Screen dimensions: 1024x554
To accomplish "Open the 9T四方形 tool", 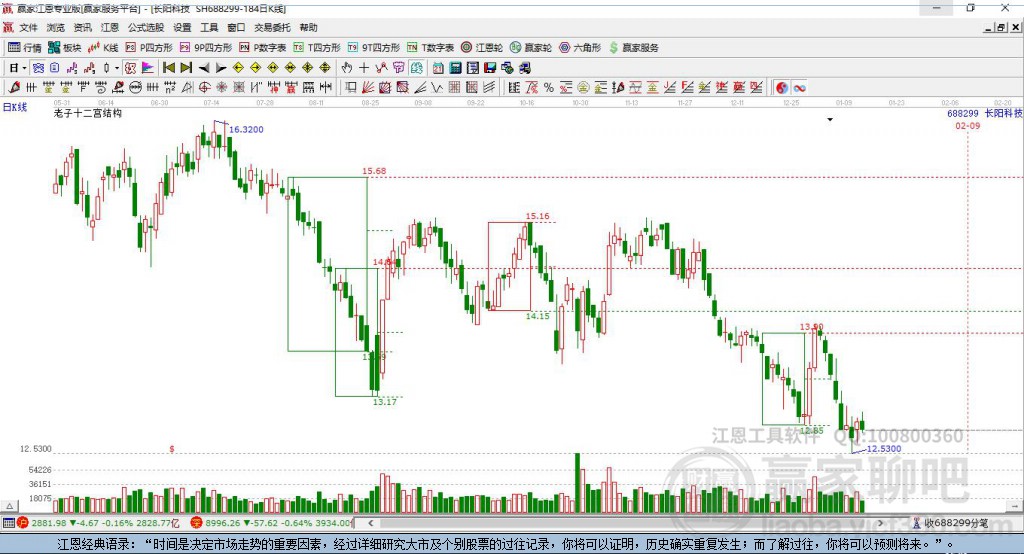I will tap(374, 48).
